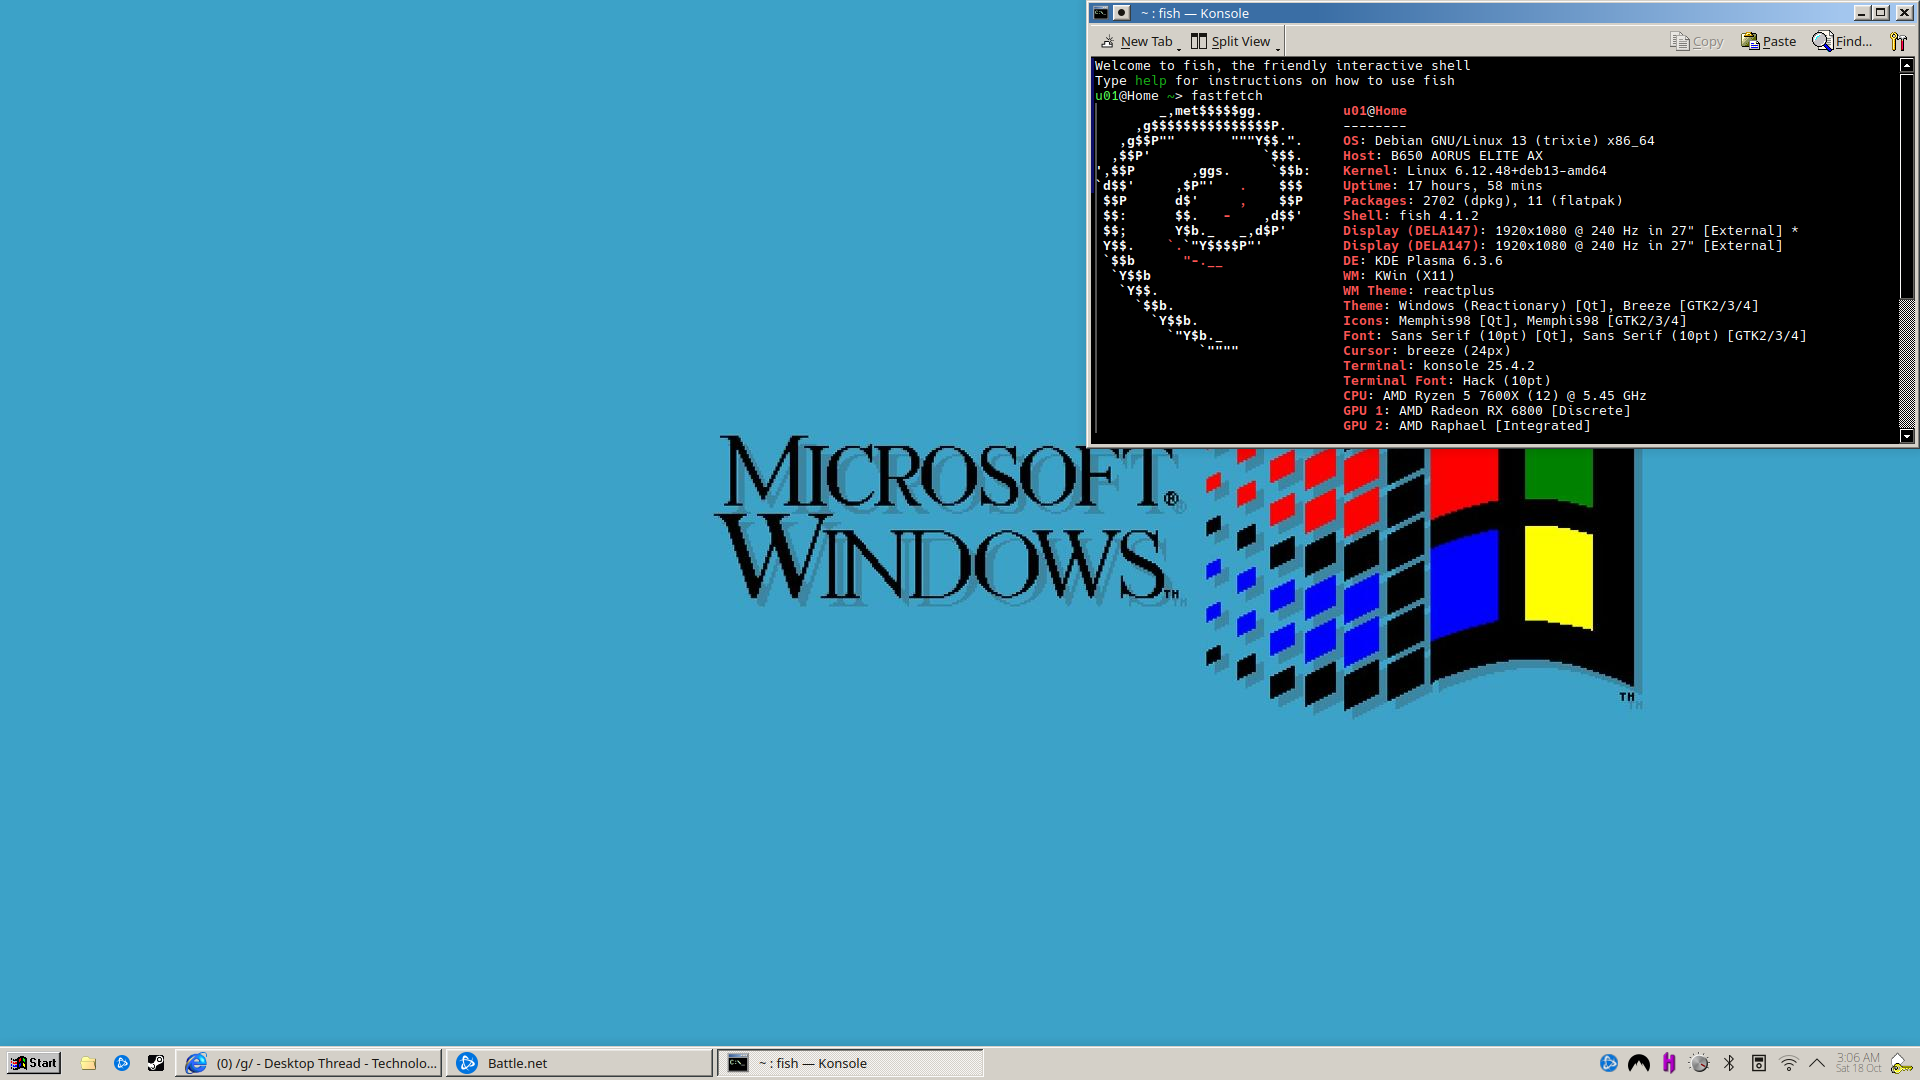This screenshot has width=1920, height=1080.
Task: Open the Split View dropdown arrow
Action: (1277, 47)
